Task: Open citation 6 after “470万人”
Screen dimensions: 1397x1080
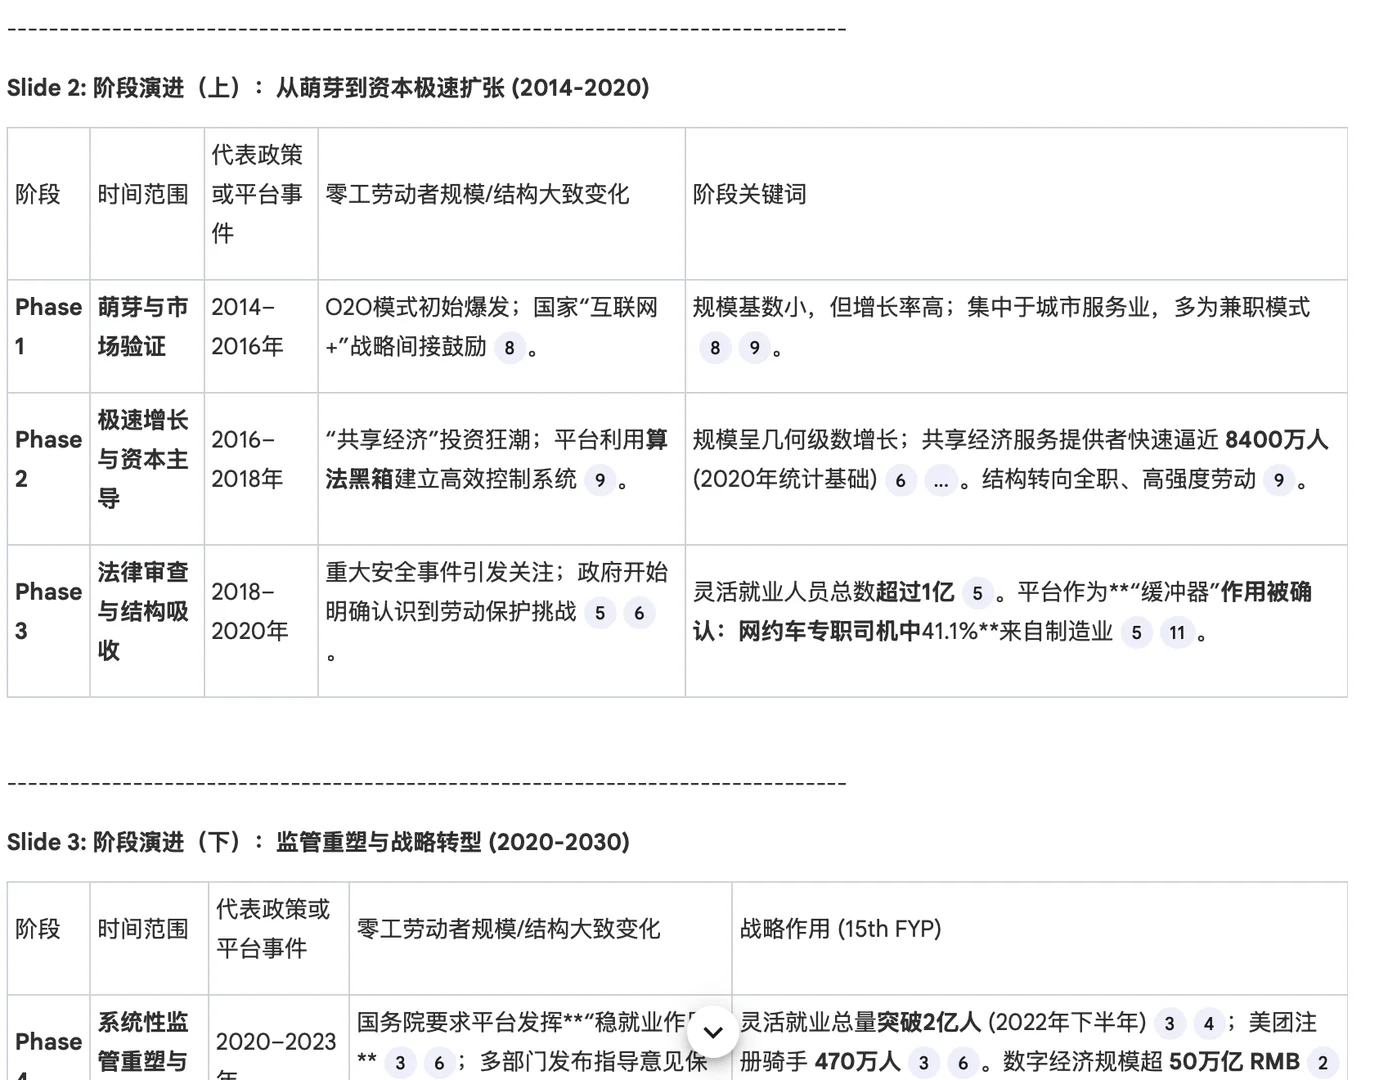Action: (x=963, y=1063)
